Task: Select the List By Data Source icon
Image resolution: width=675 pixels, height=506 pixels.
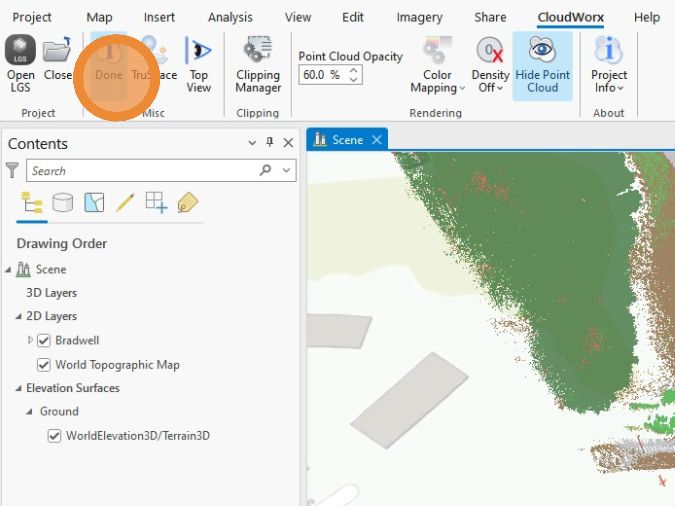Action: pyautogui.click(x=62, y=202)
